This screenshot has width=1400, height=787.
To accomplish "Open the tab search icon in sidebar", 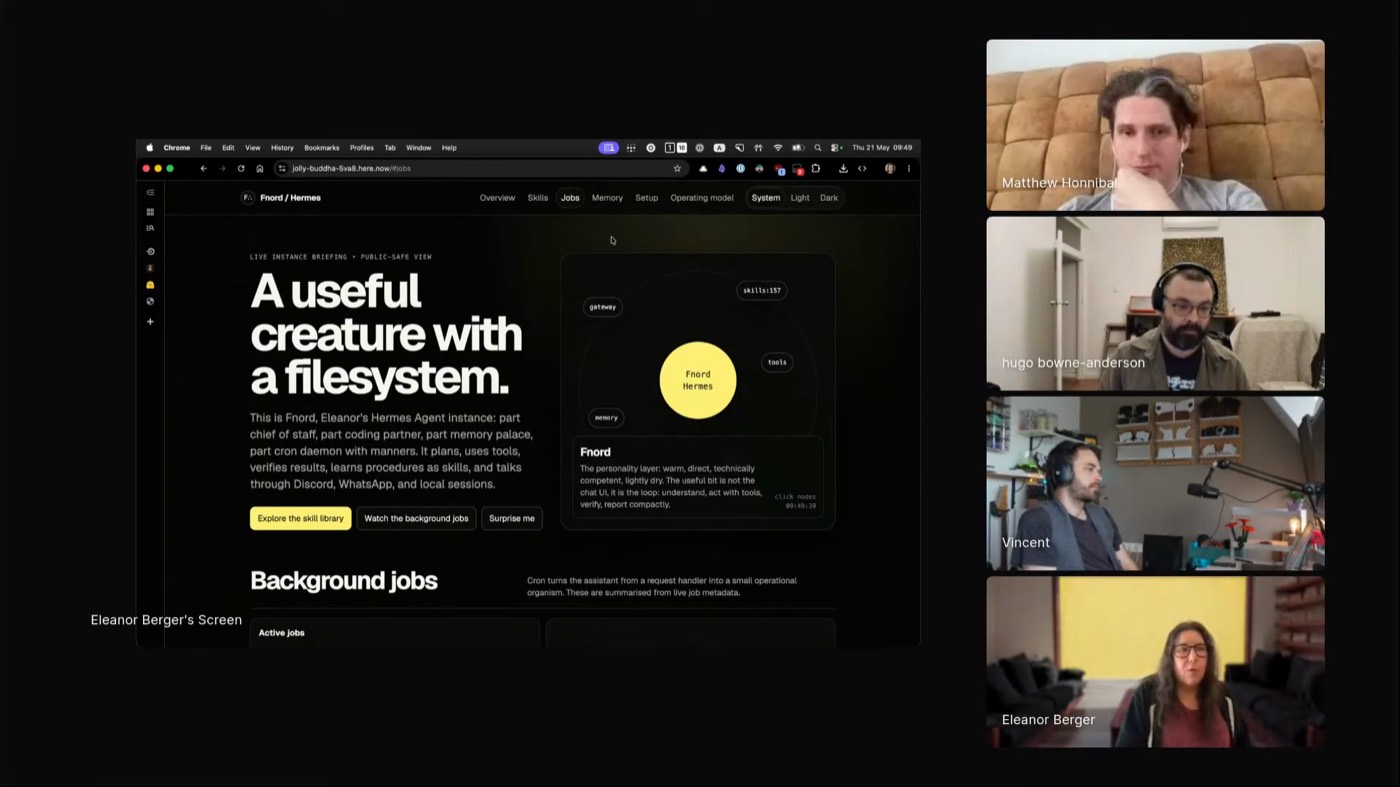I will pyautogui.click(x=150, y=228).
